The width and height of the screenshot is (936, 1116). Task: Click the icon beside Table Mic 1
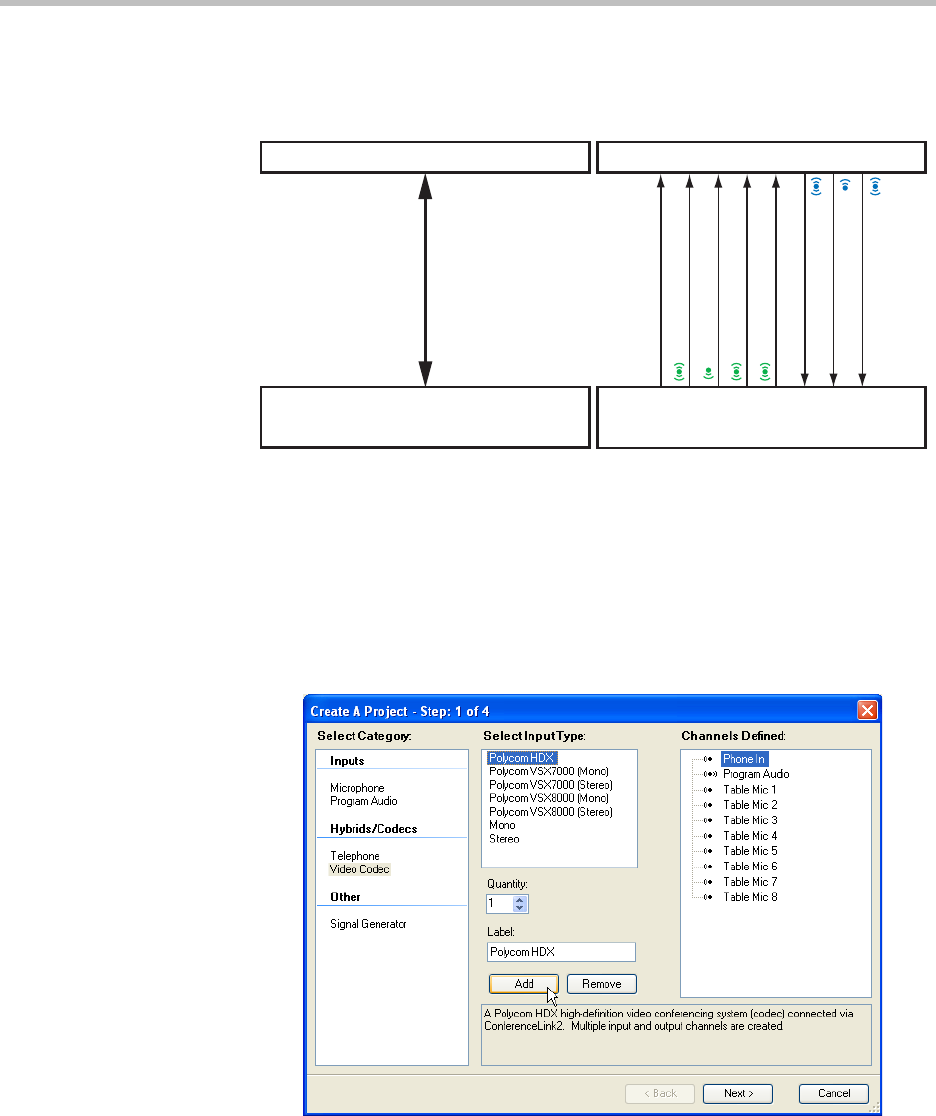click(x=708, y=790)
